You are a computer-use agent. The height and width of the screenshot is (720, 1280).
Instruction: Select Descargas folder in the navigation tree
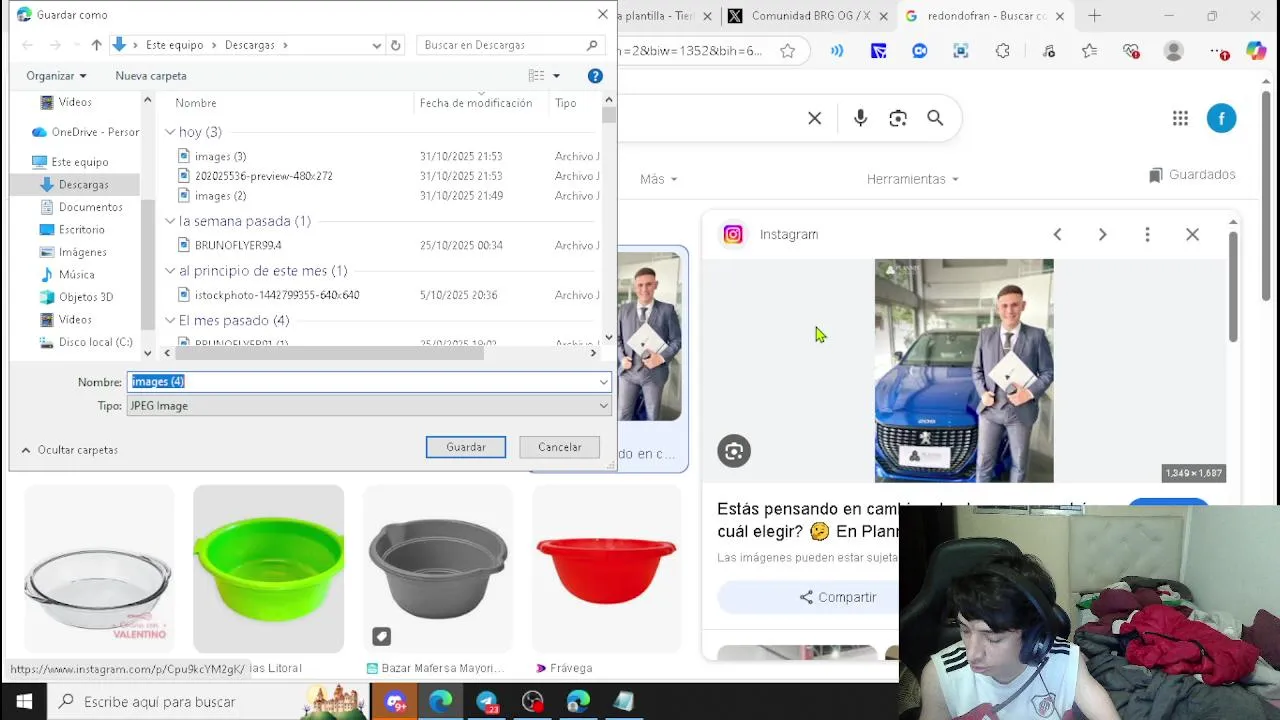[x=75, y=184]
